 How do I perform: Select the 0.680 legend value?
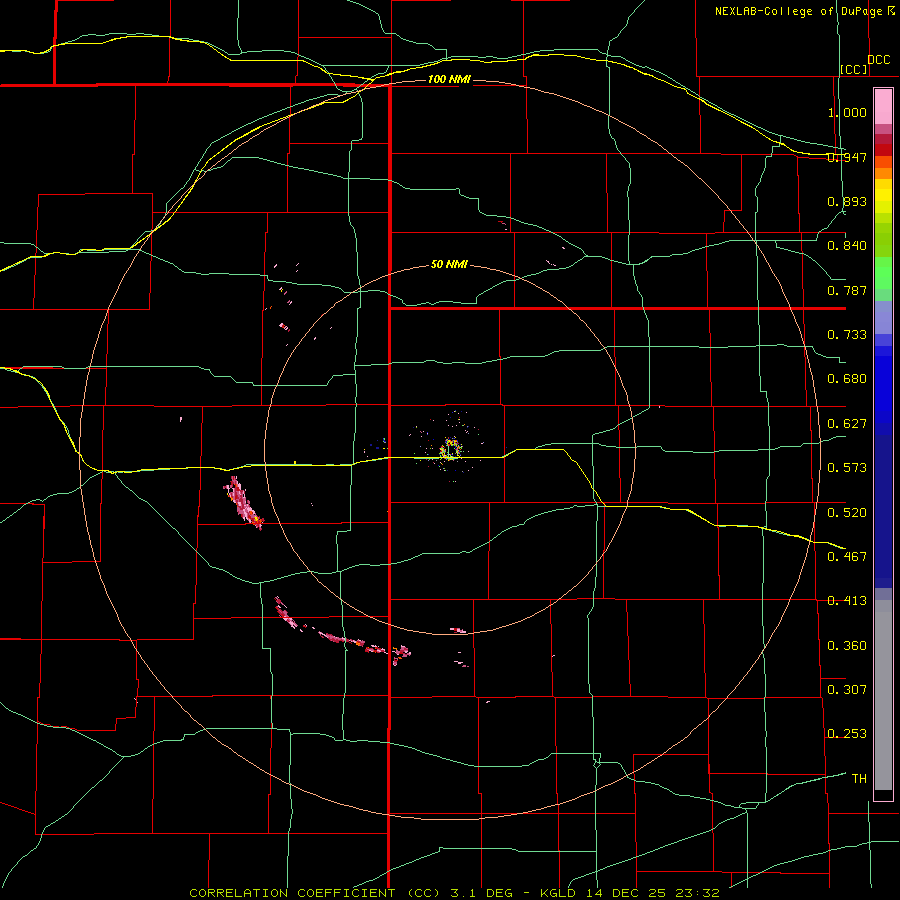tap(847, 379)
